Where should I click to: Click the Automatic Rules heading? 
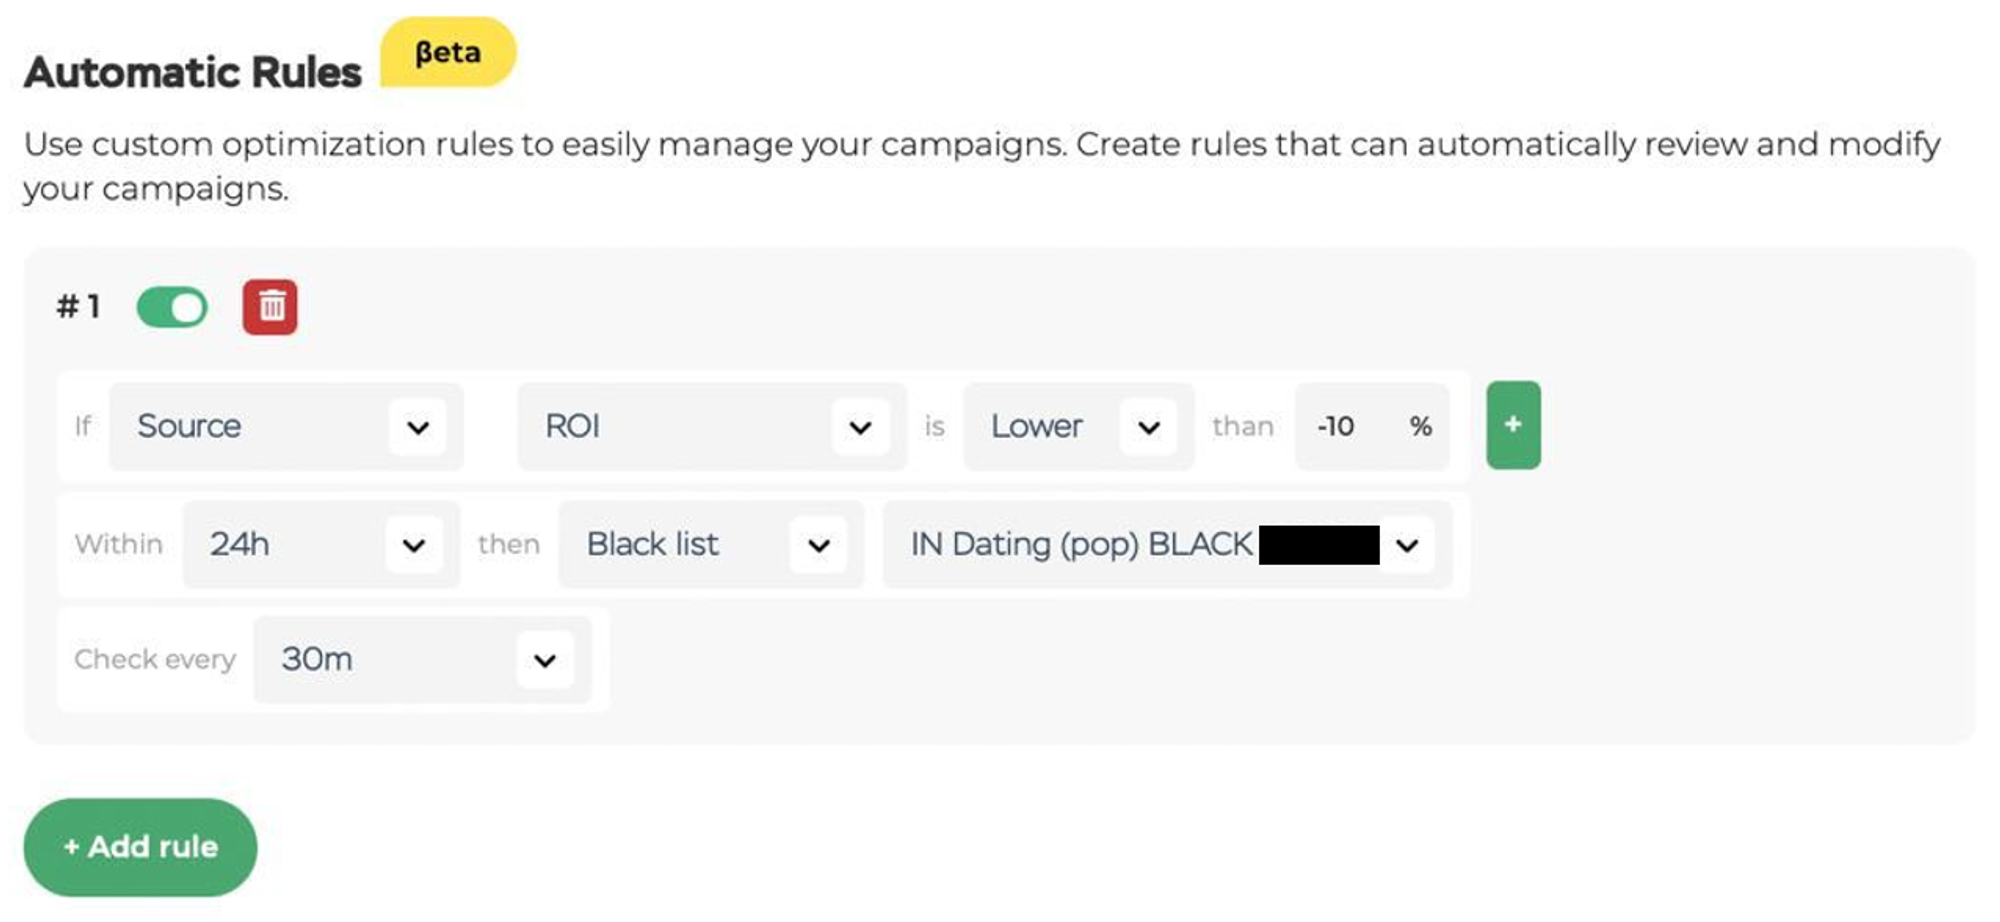tap(193, 73)
